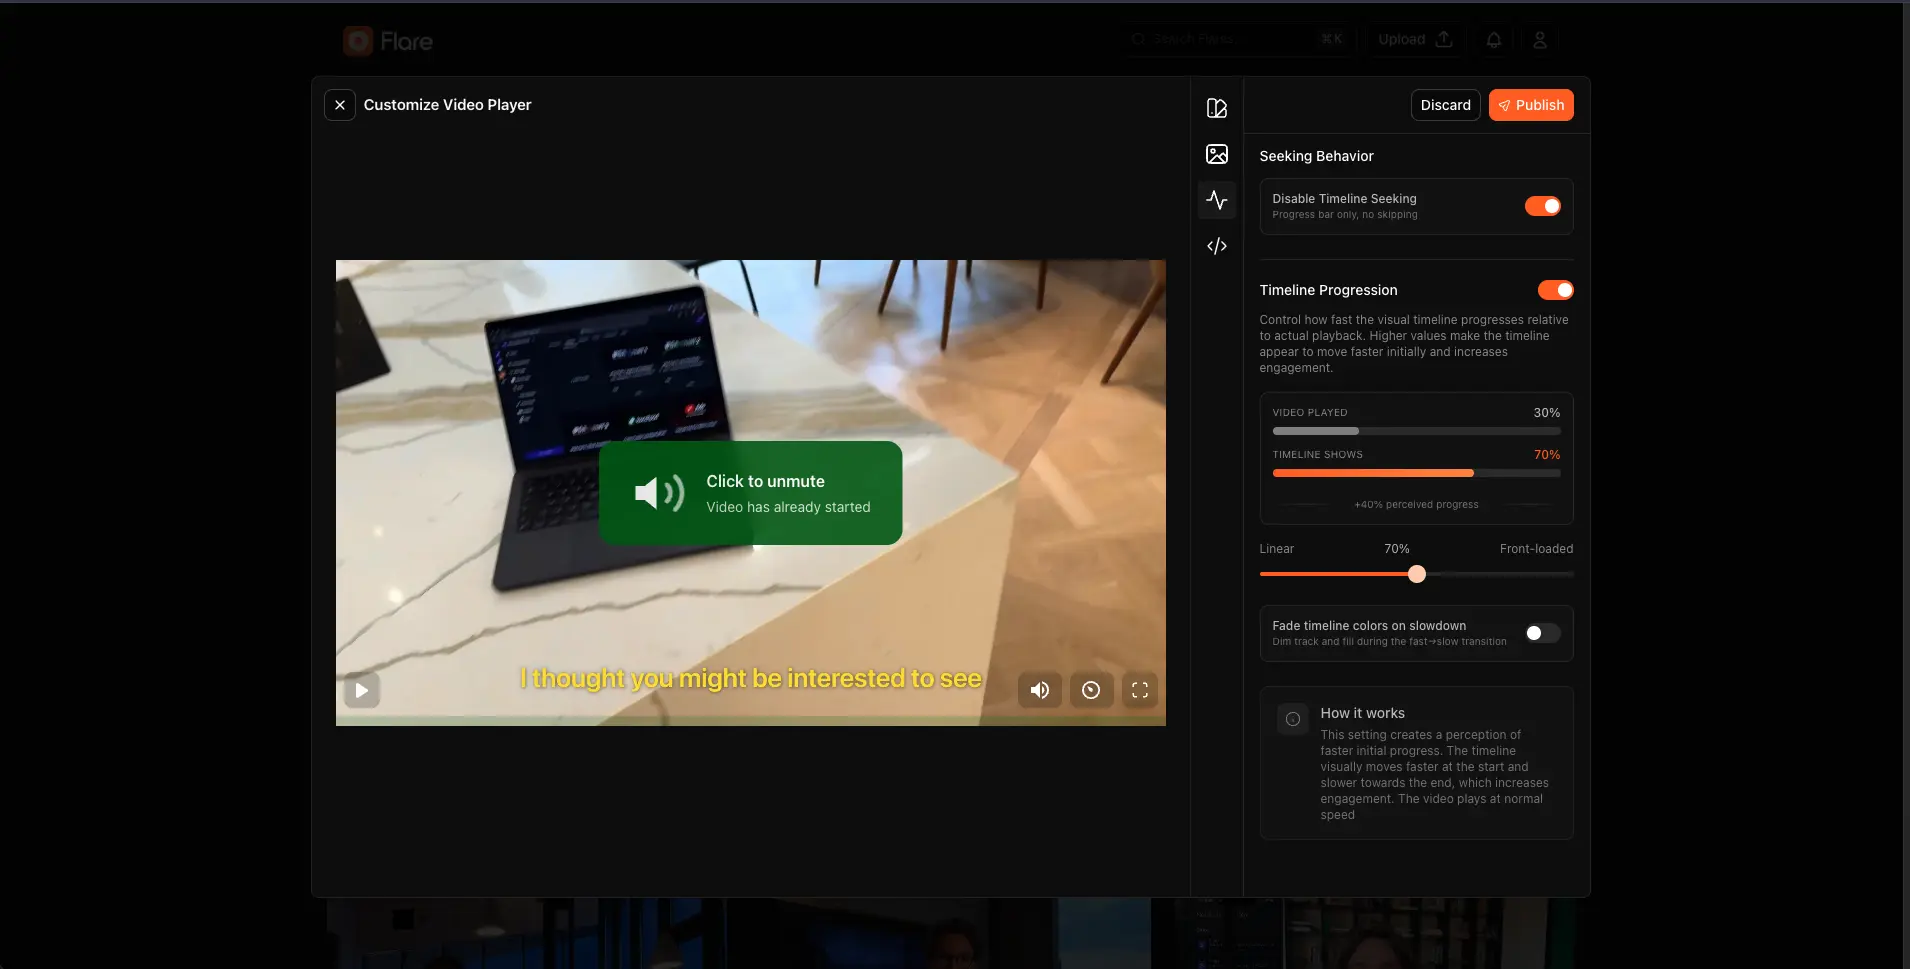This screenshot has height=969, width=1910.
Task: Click the Flare logo
Action: 388,41
